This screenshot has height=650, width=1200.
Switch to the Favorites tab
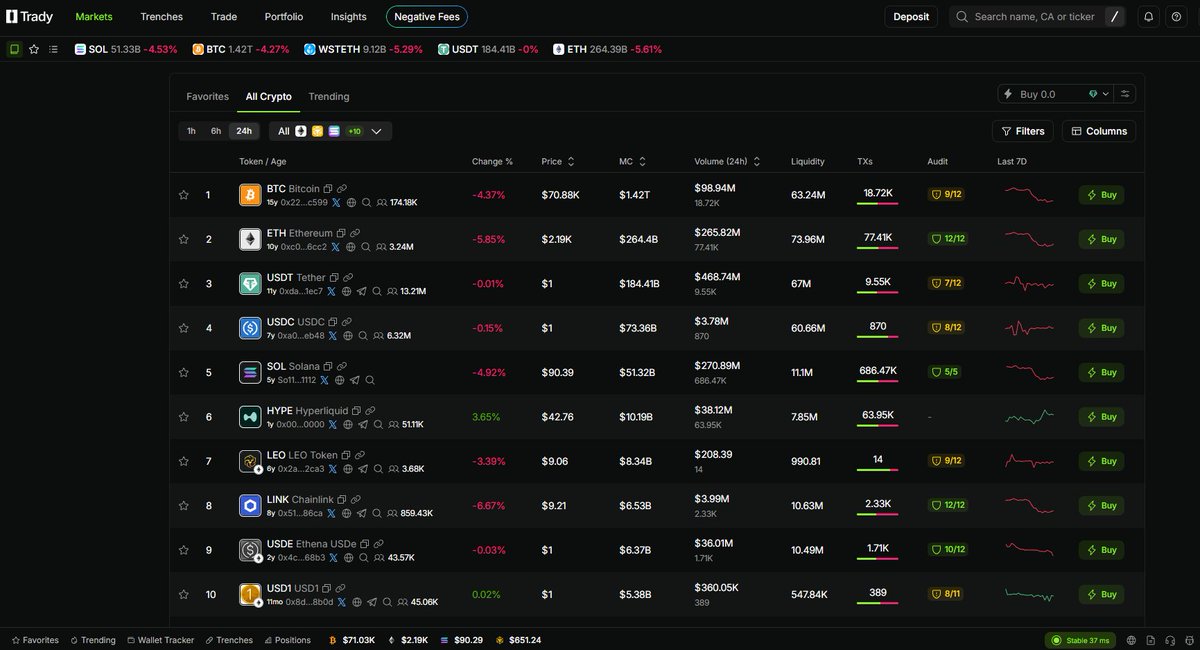coord(208,97)
